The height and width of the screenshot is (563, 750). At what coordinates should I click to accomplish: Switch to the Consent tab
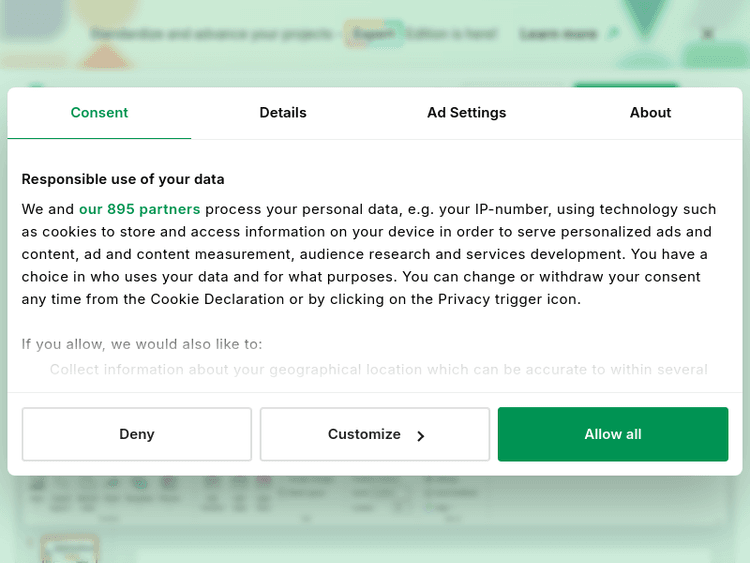(x=99, y=113)
